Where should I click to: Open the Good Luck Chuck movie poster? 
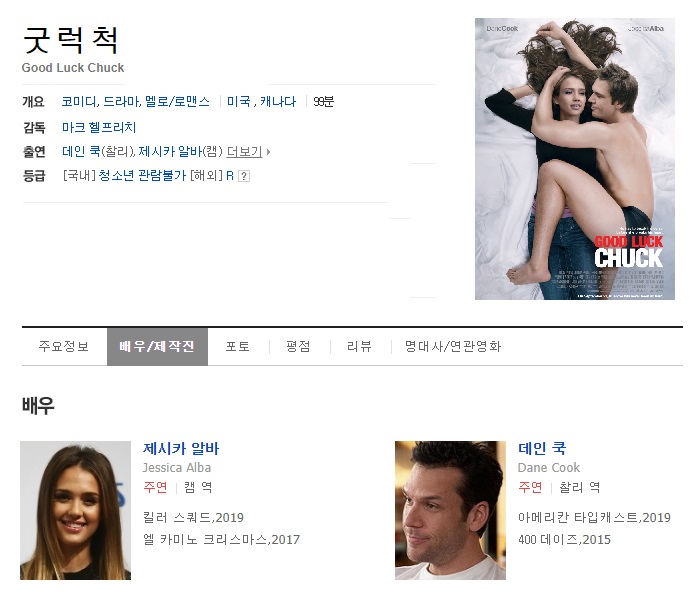pyautogui.click(x=574, y=158)
